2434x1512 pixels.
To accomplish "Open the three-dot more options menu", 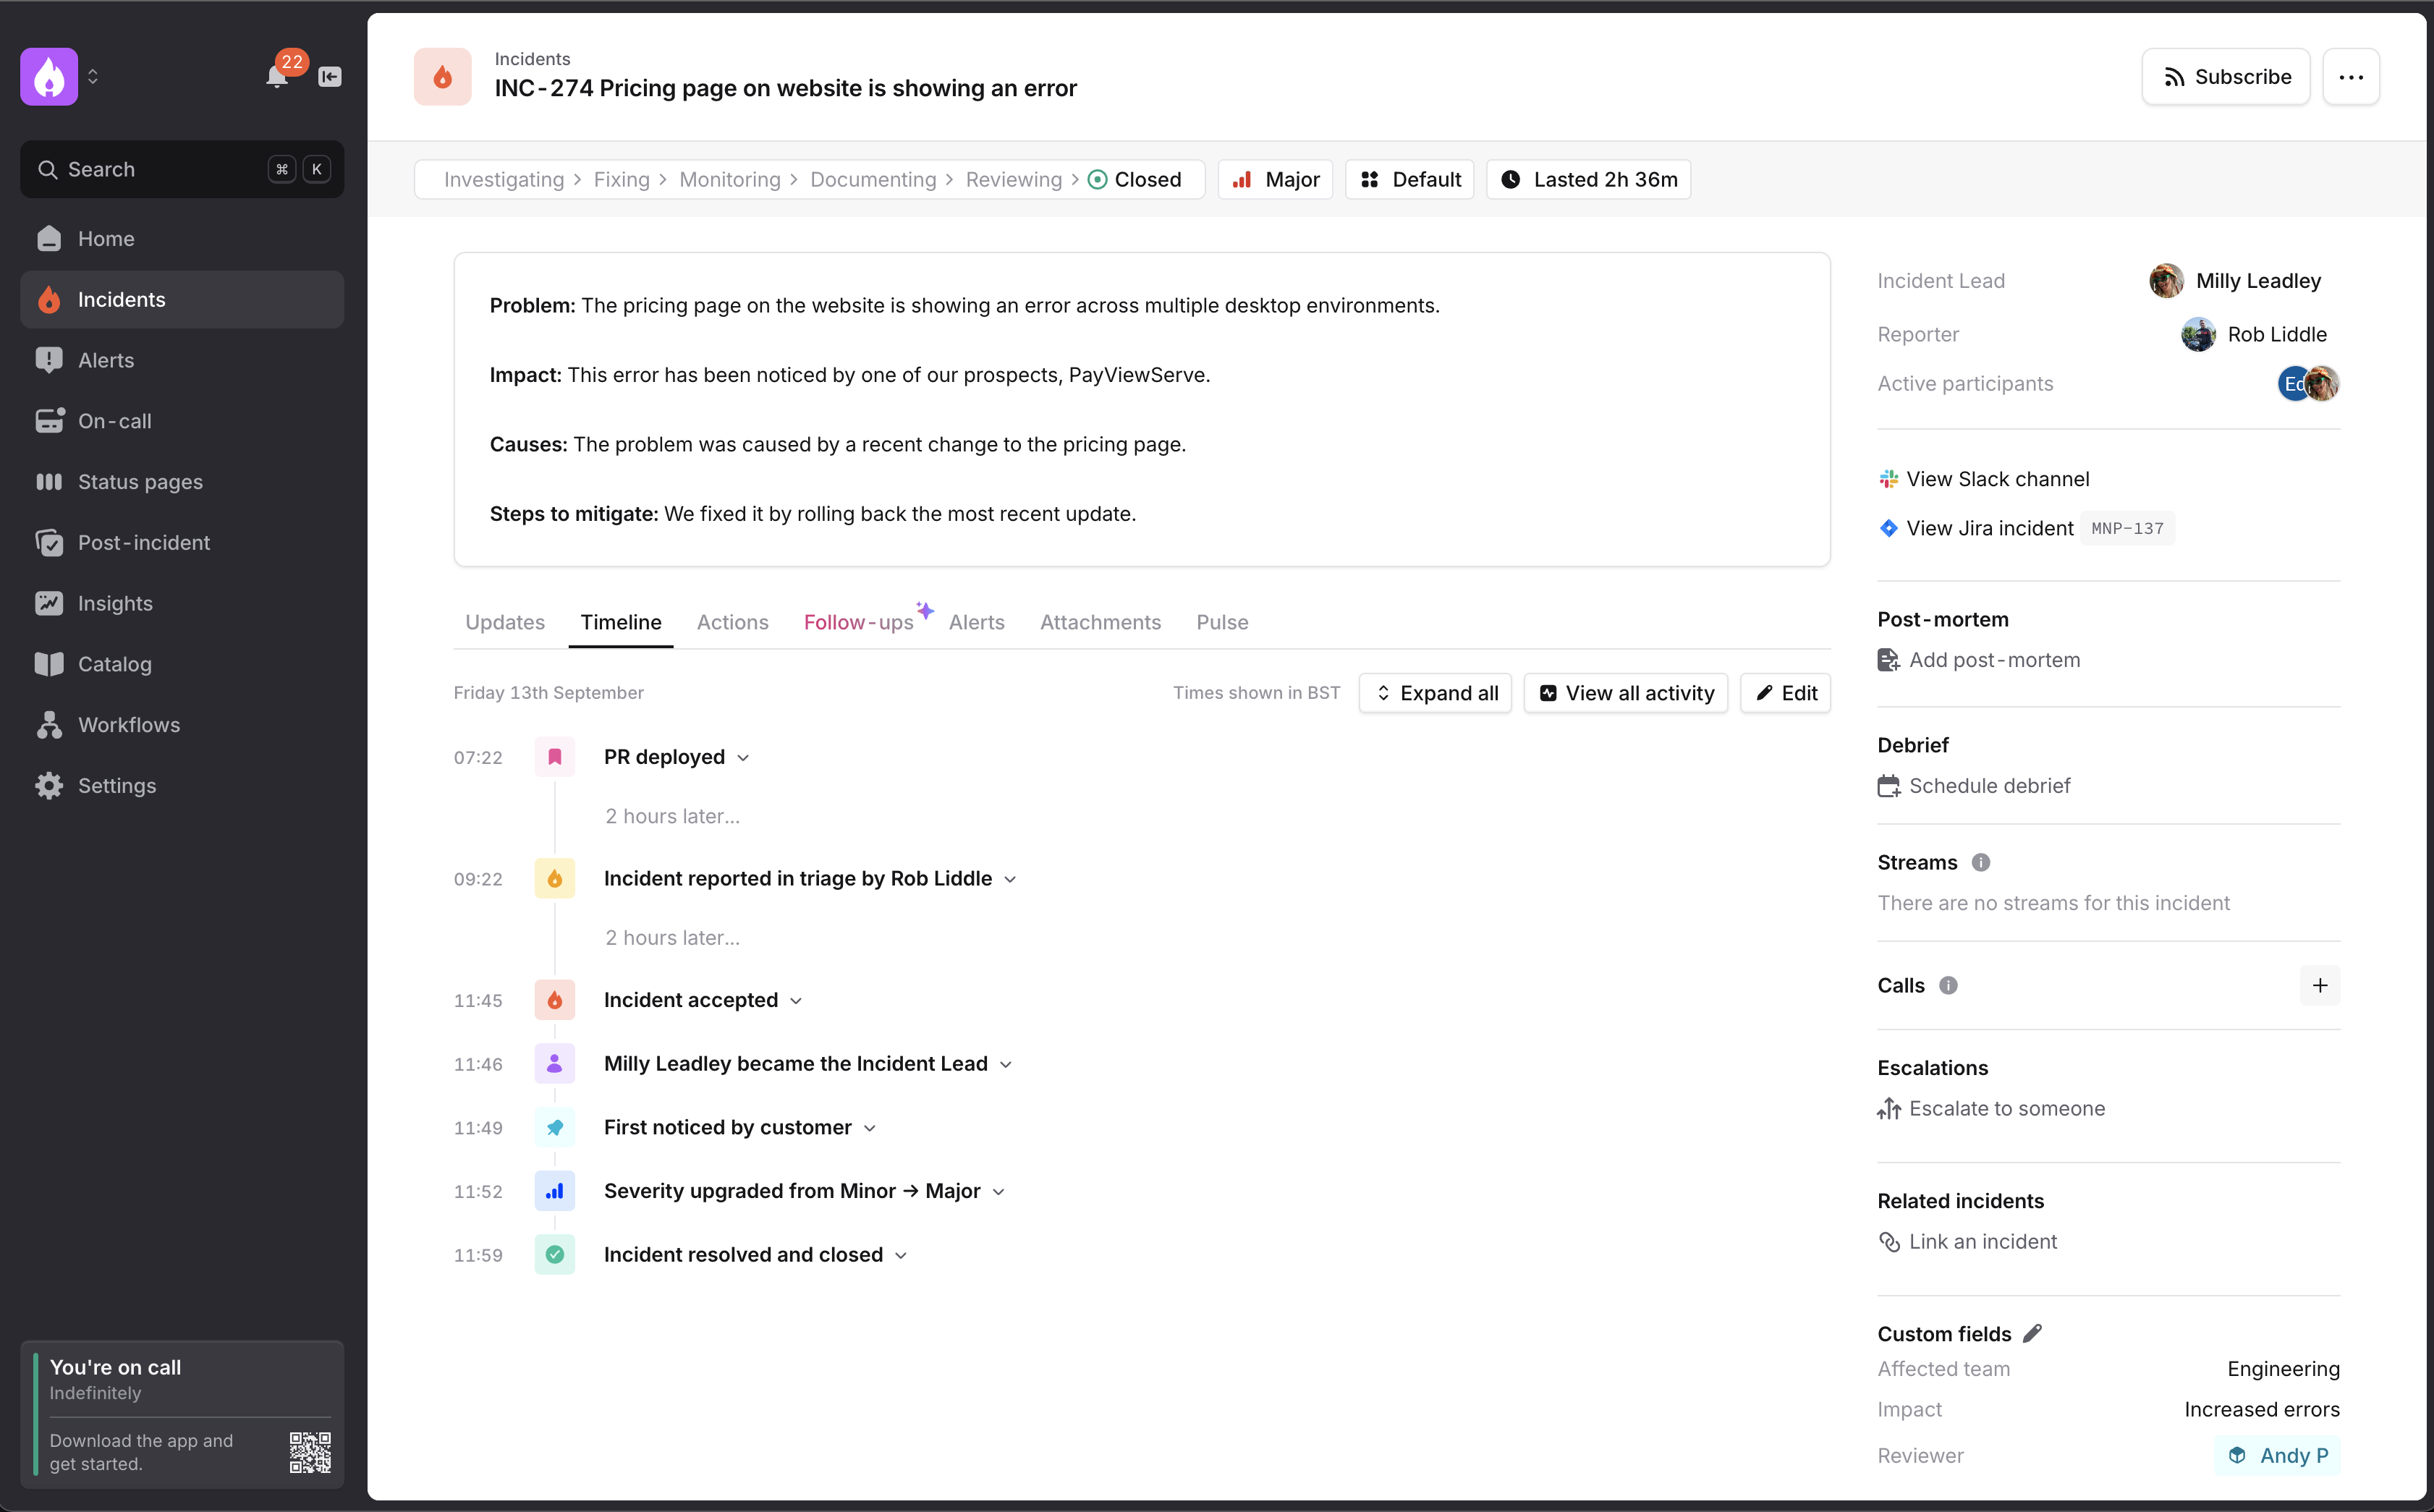I will (x=2350, y=77).
